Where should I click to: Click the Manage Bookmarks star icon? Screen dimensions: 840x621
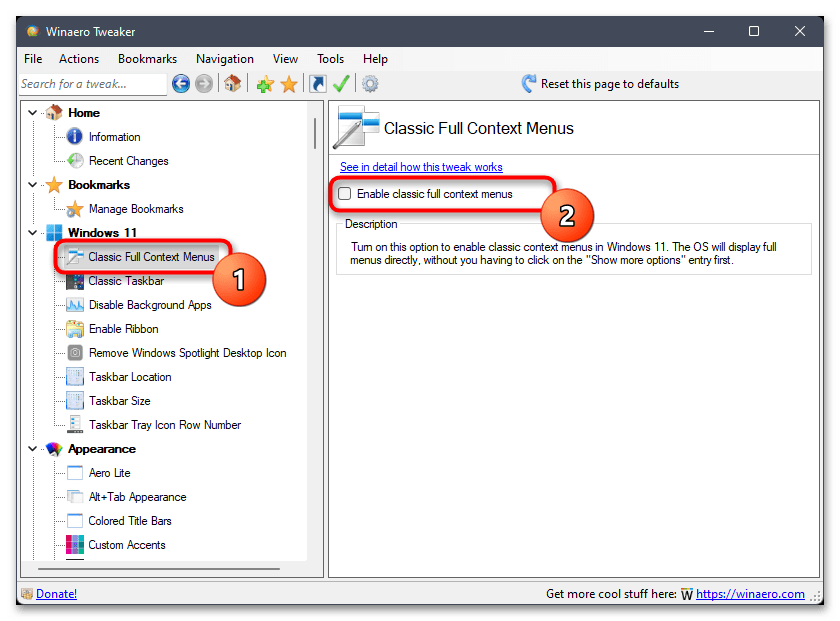[x=74, y=209]
